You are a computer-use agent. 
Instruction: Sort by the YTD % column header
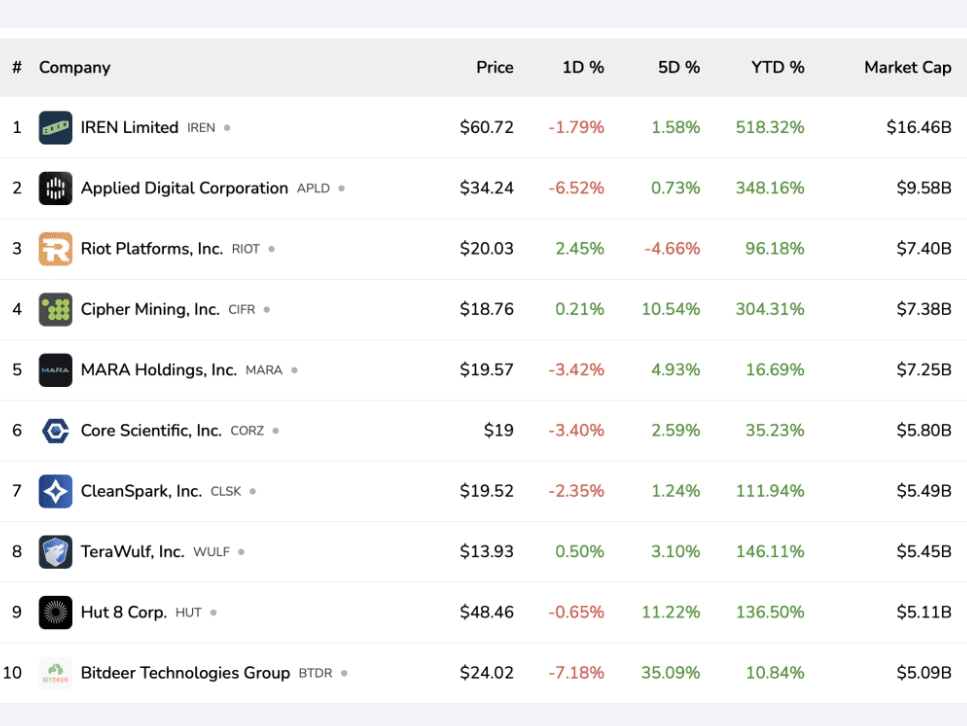click(777, 68)
